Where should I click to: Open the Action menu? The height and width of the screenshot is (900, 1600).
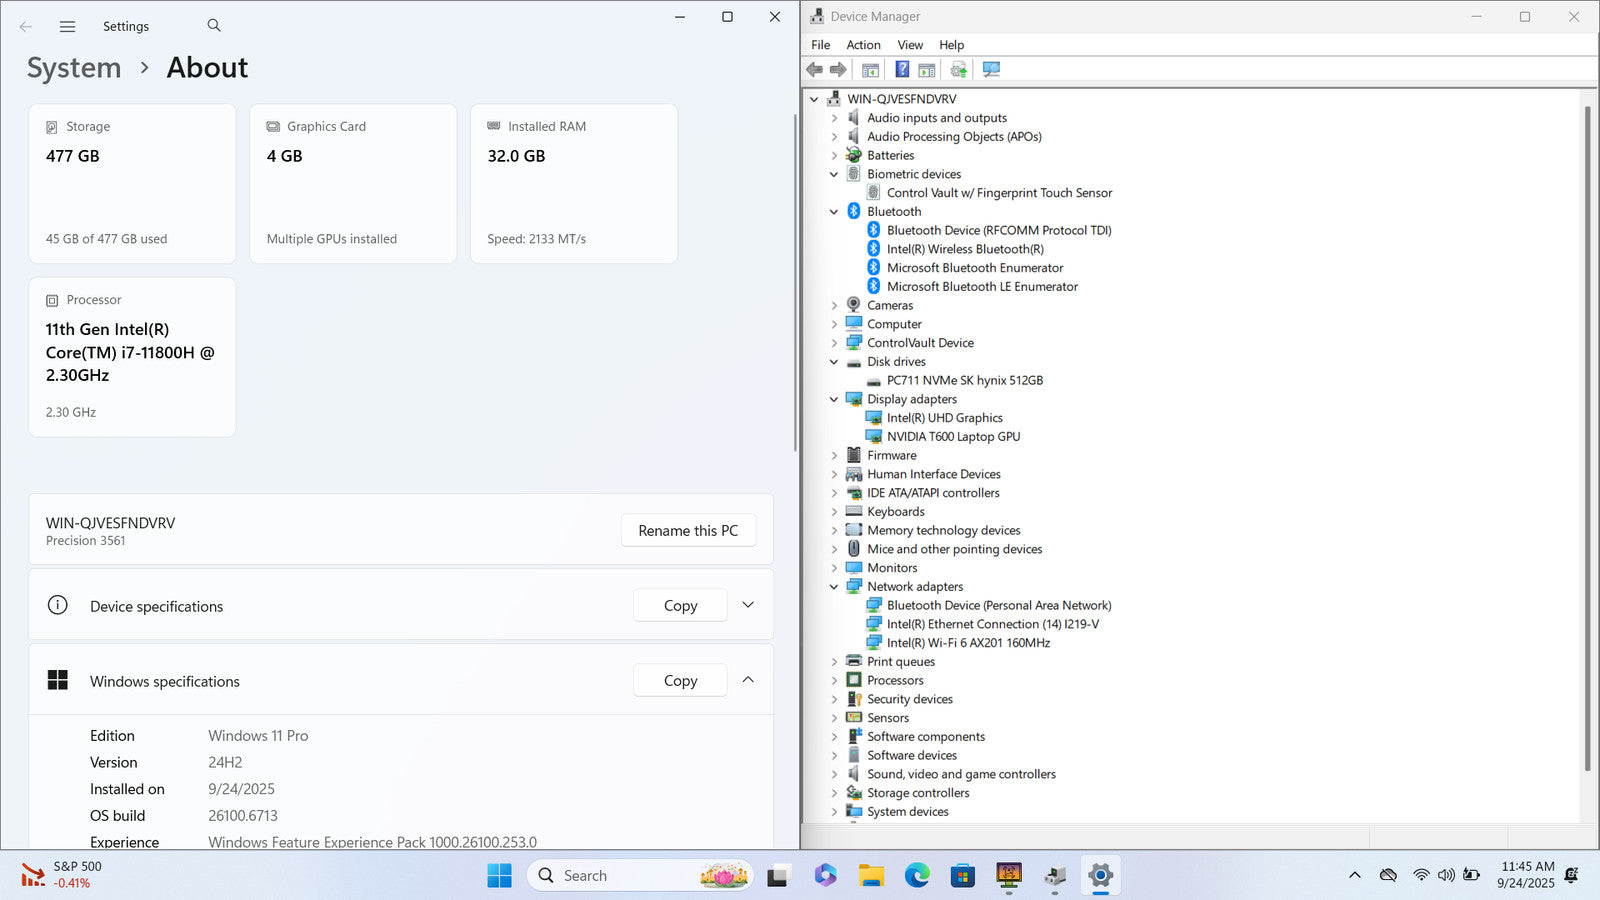[x=863, y=45]
